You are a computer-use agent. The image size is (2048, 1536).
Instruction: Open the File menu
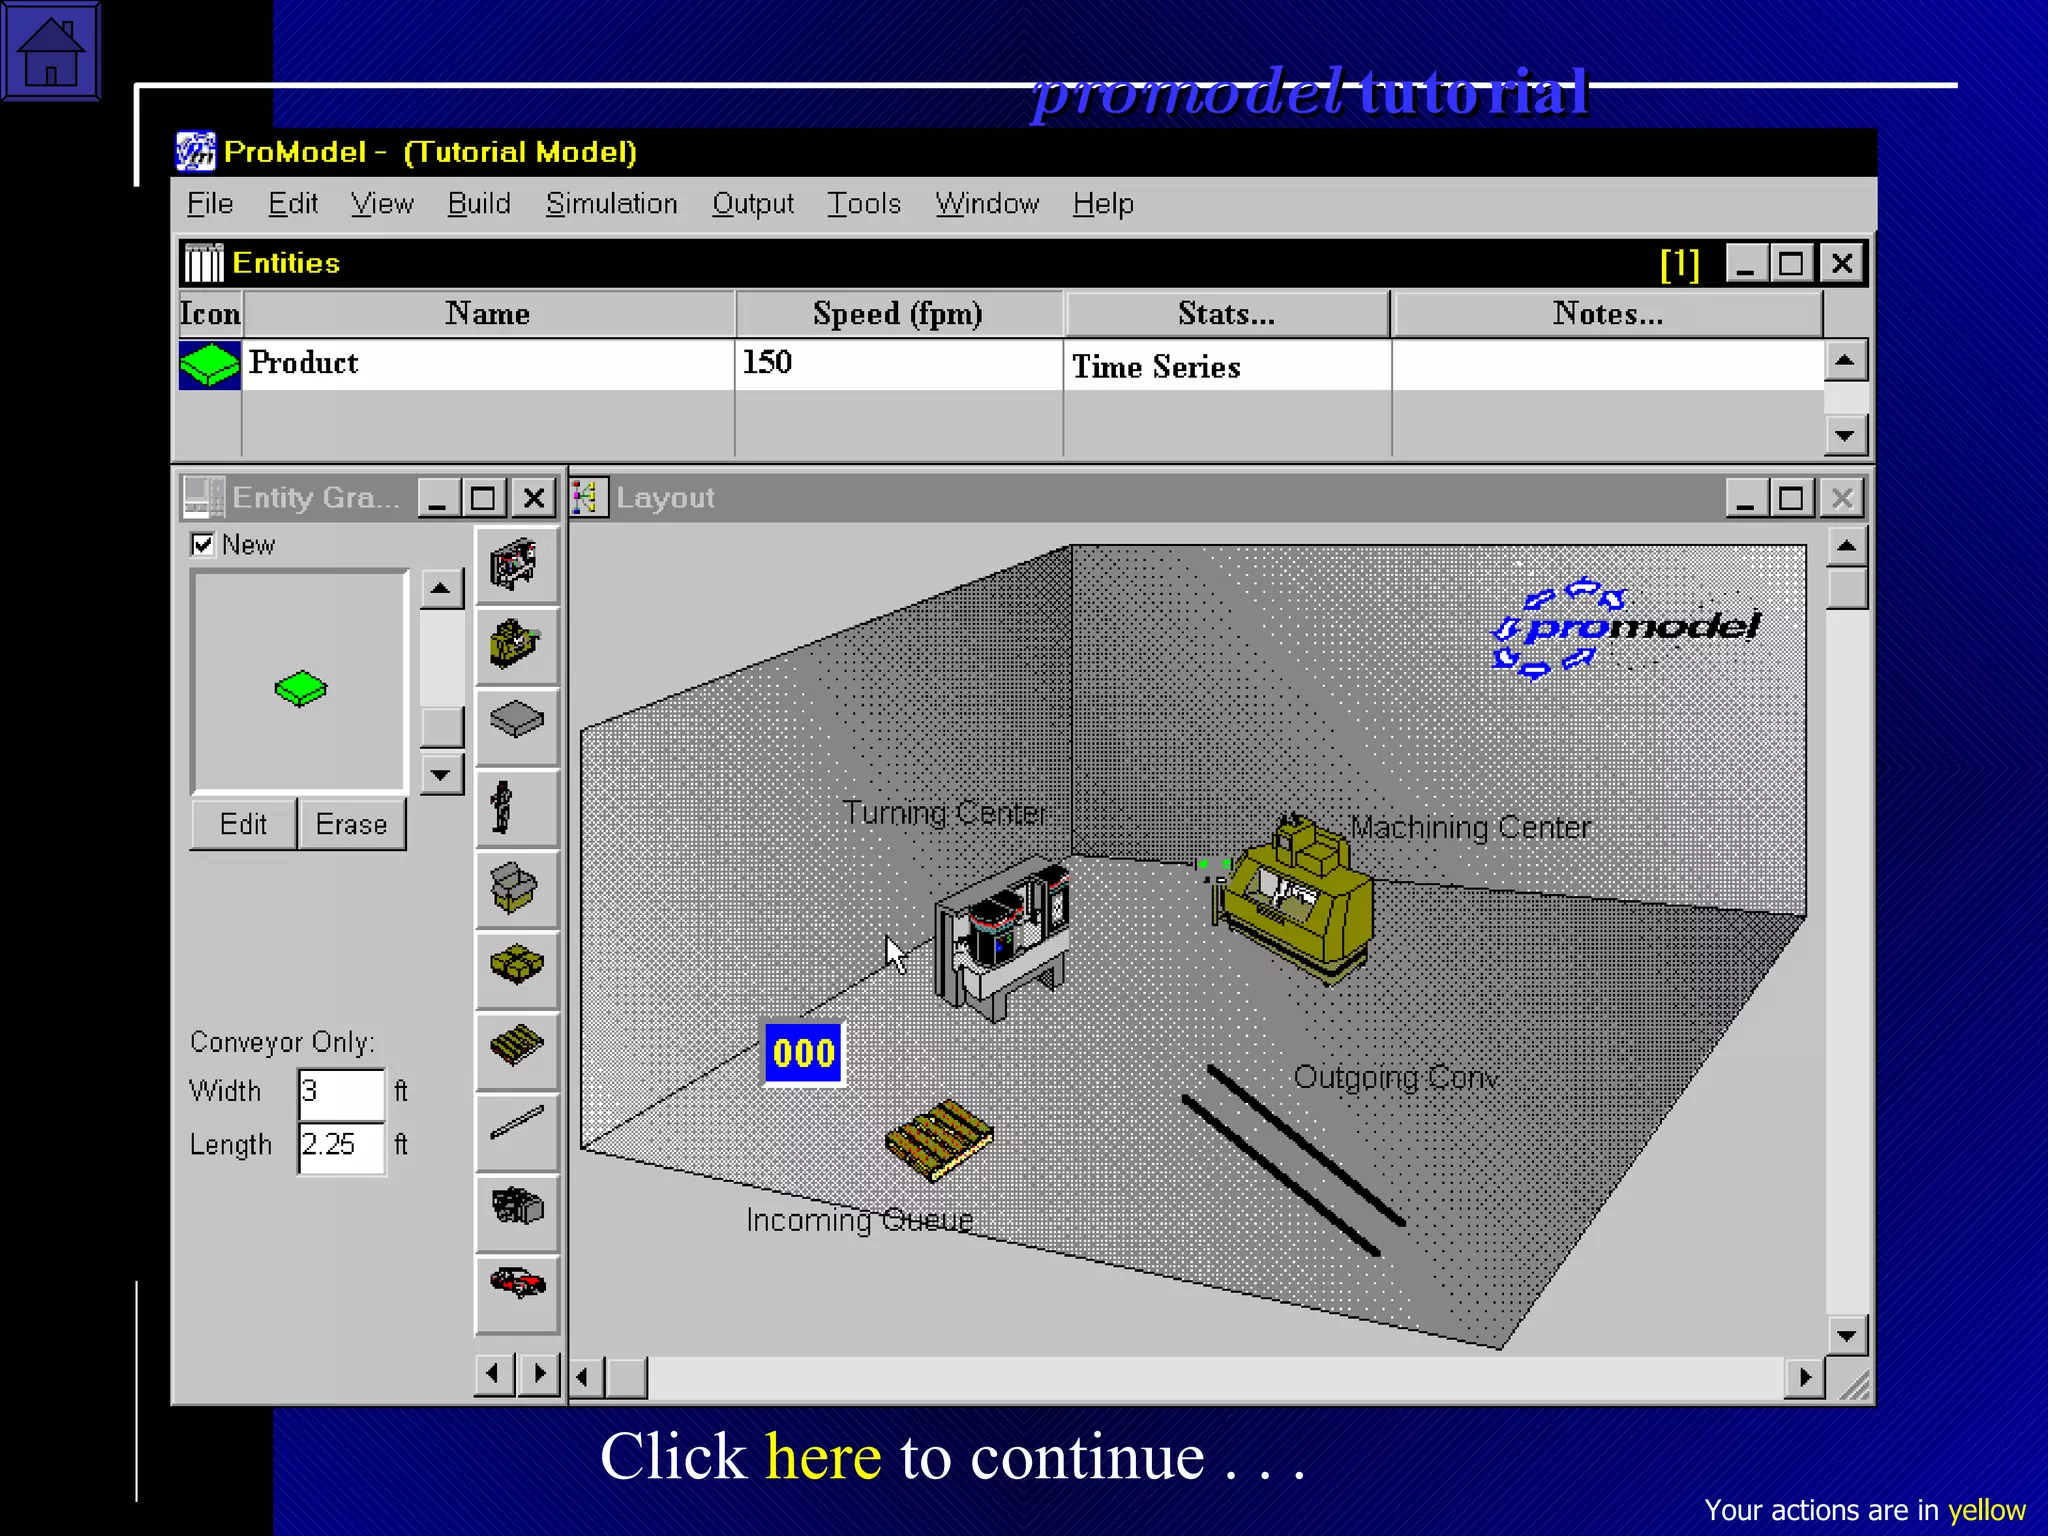(210, 204)
